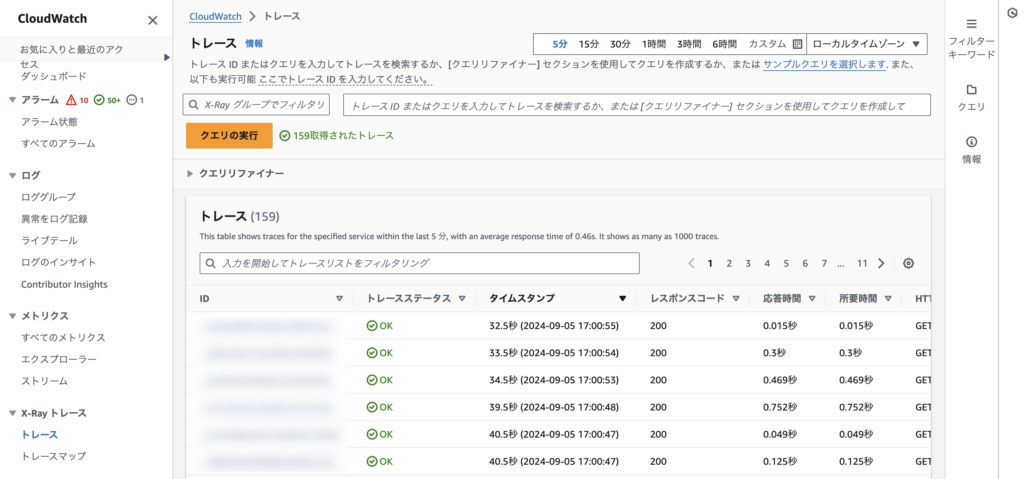Sort by ID column arrow

tap(339, 299)
